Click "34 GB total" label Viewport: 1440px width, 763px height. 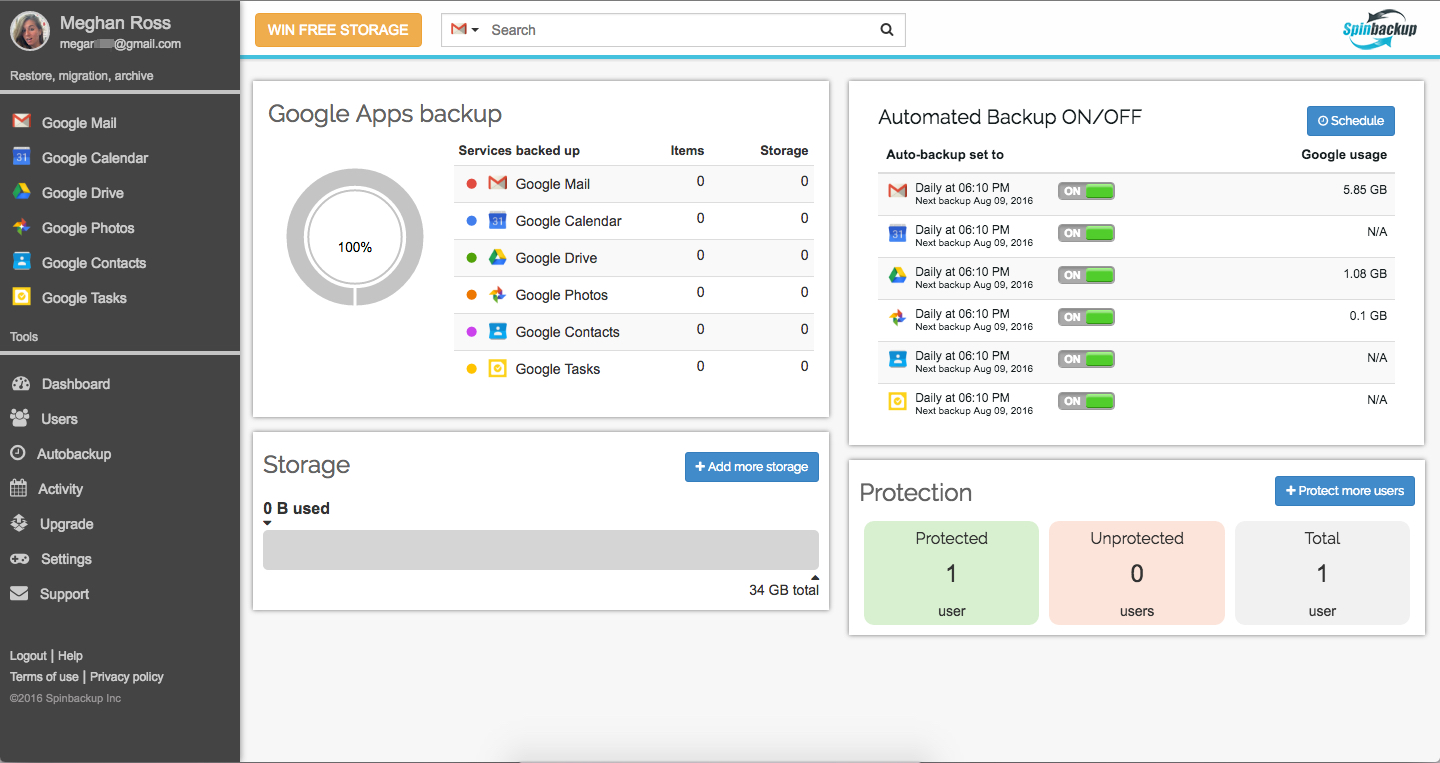coord(784,590)
